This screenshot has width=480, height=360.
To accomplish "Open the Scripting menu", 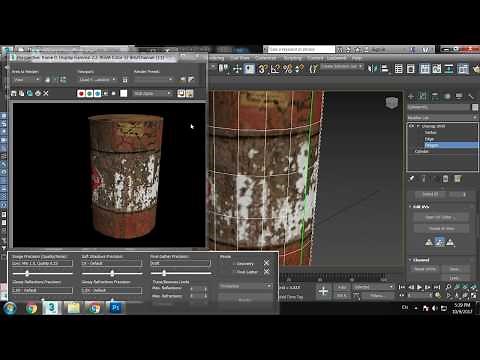I will (x=292, y=58).
